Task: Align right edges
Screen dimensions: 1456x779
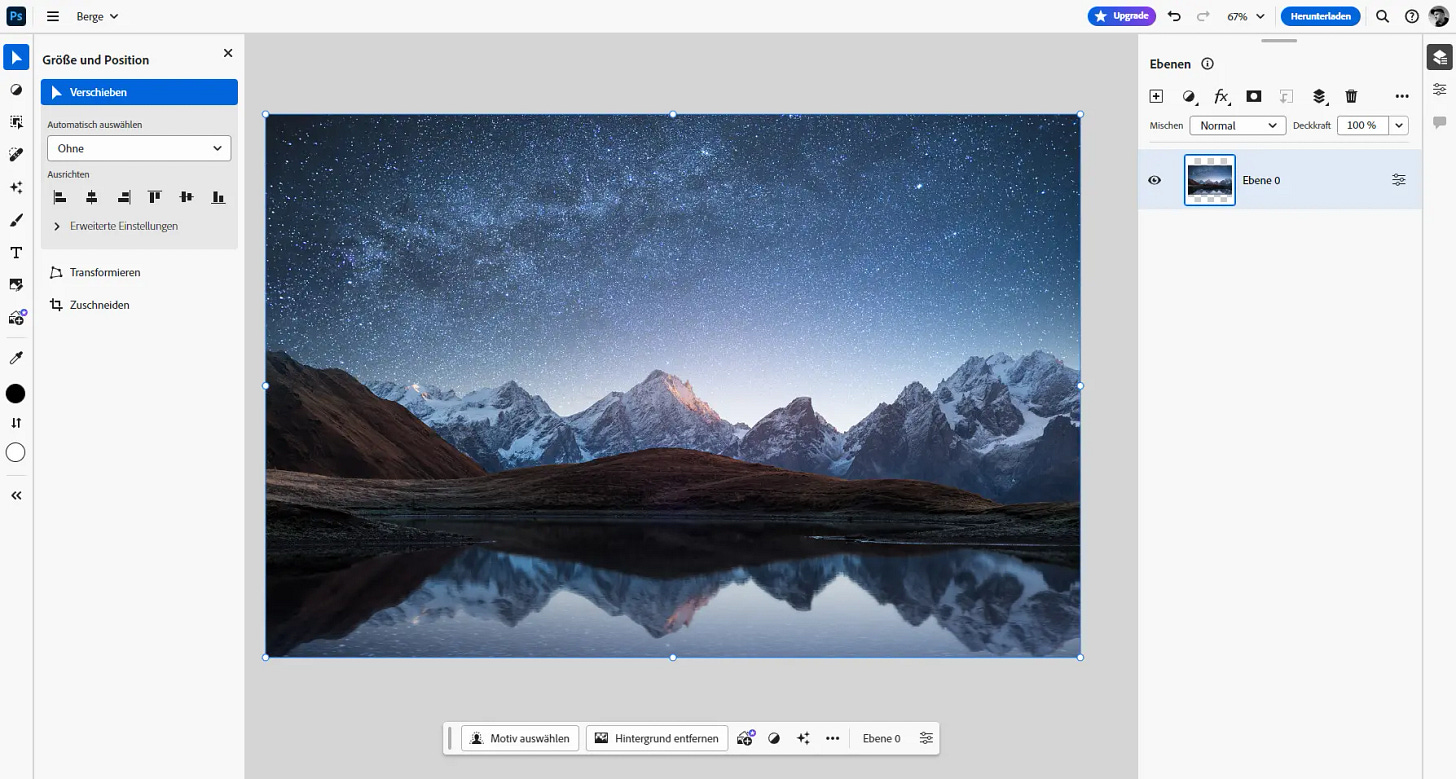Action: pos(123,198)
